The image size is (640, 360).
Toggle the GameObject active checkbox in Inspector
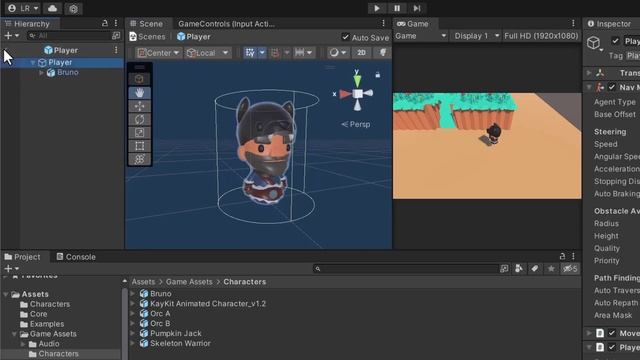pos(615,40)
